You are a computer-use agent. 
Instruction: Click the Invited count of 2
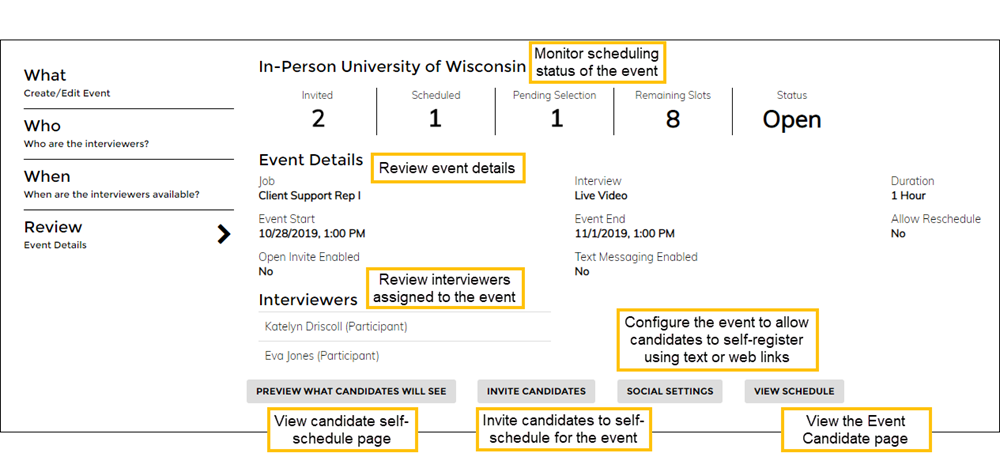318,119
